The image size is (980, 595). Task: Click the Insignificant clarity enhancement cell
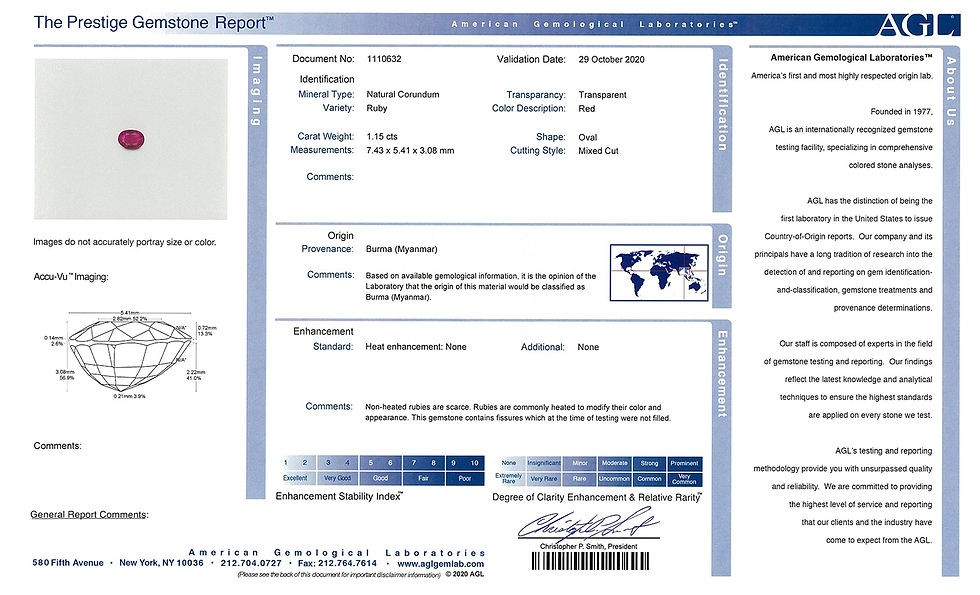(544, 463)
